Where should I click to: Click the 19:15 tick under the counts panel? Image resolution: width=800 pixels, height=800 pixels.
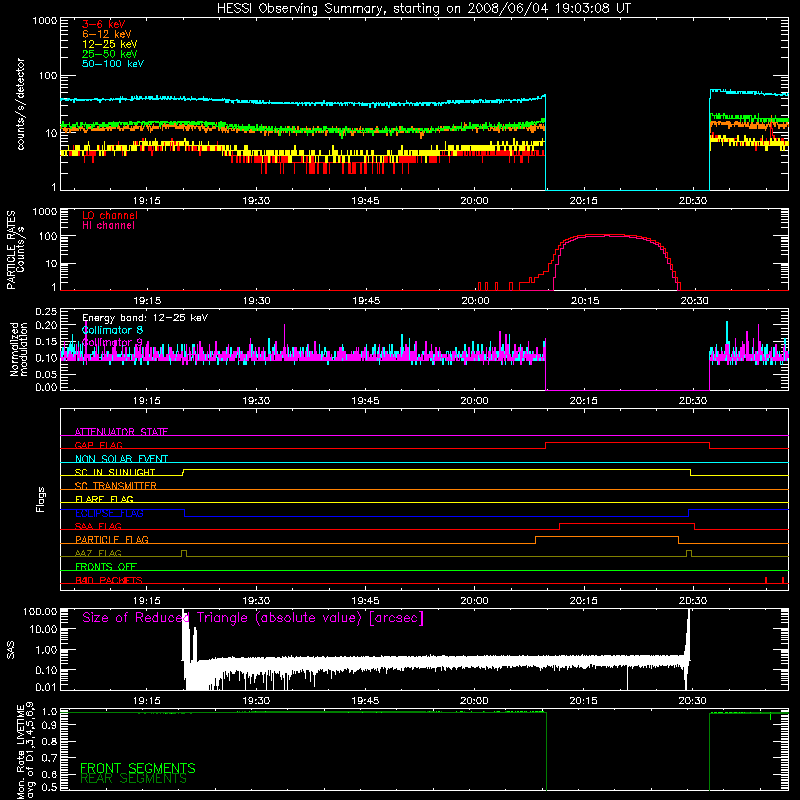pos(147,201)
